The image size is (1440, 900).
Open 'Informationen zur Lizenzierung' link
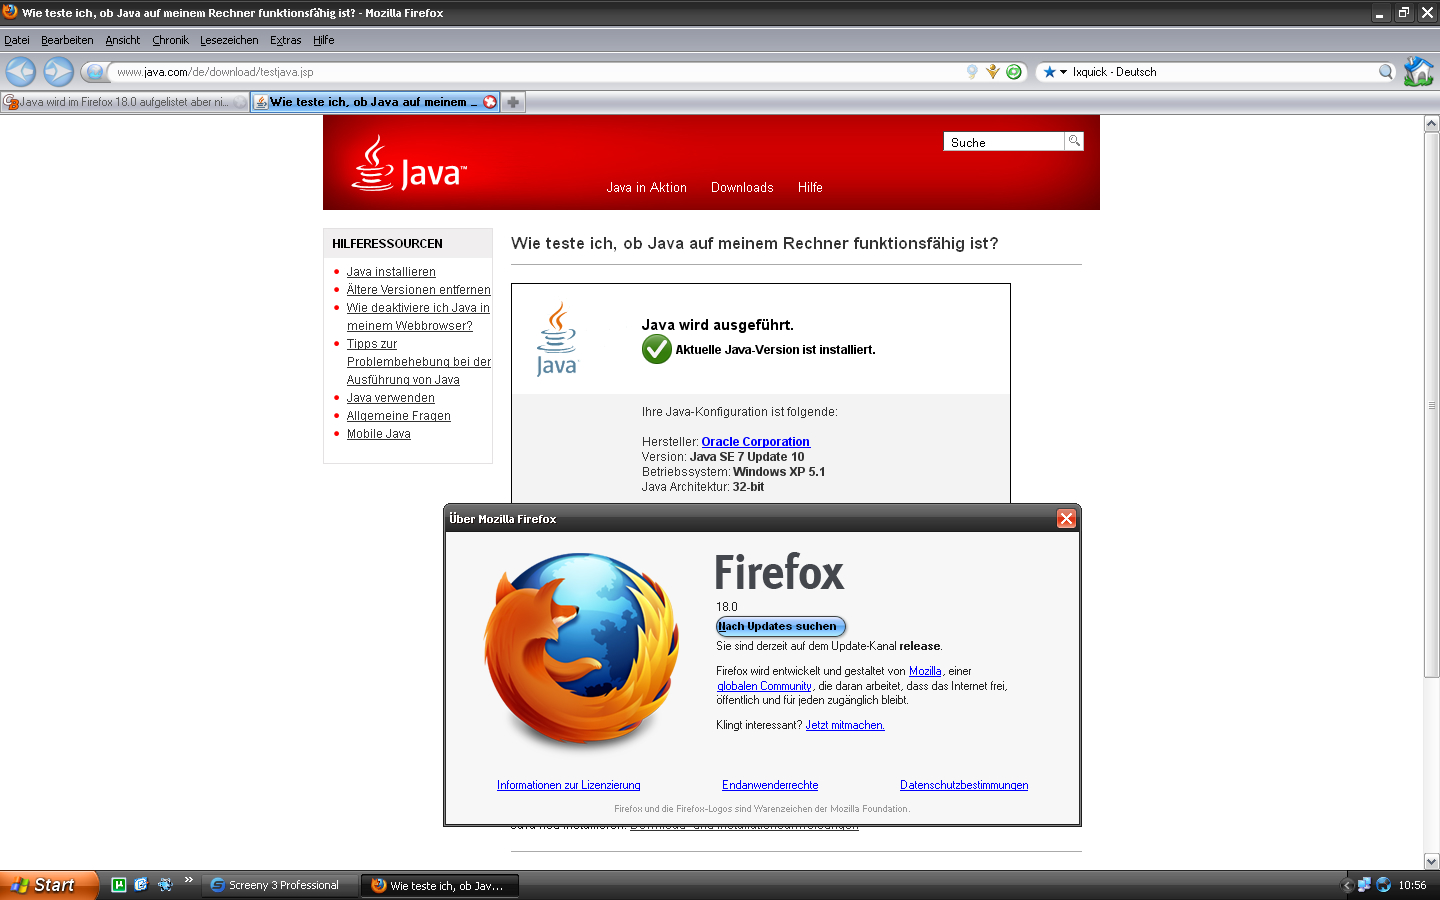(x=568, y=785)
